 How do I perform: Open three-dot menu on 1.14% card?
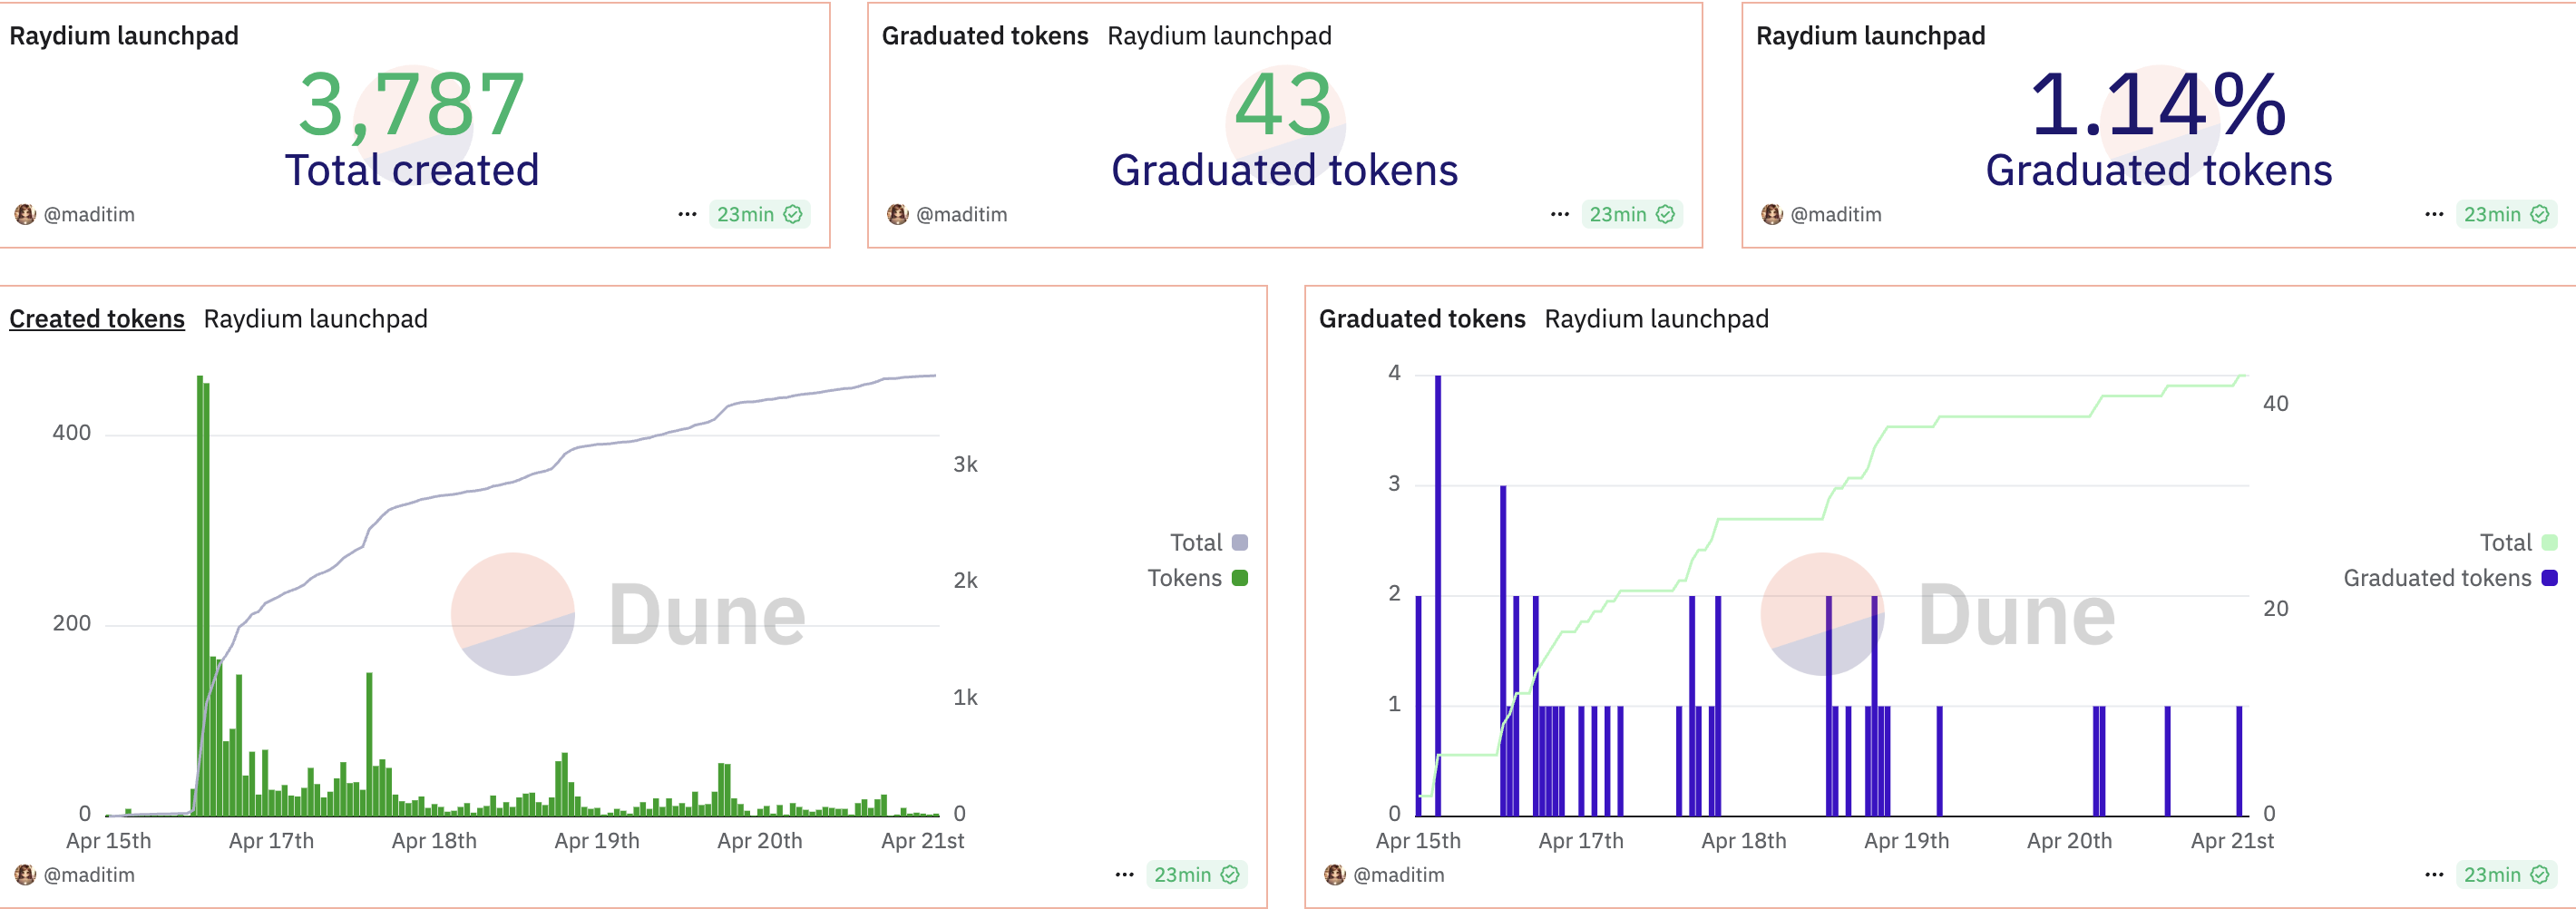click(2433, 214)
